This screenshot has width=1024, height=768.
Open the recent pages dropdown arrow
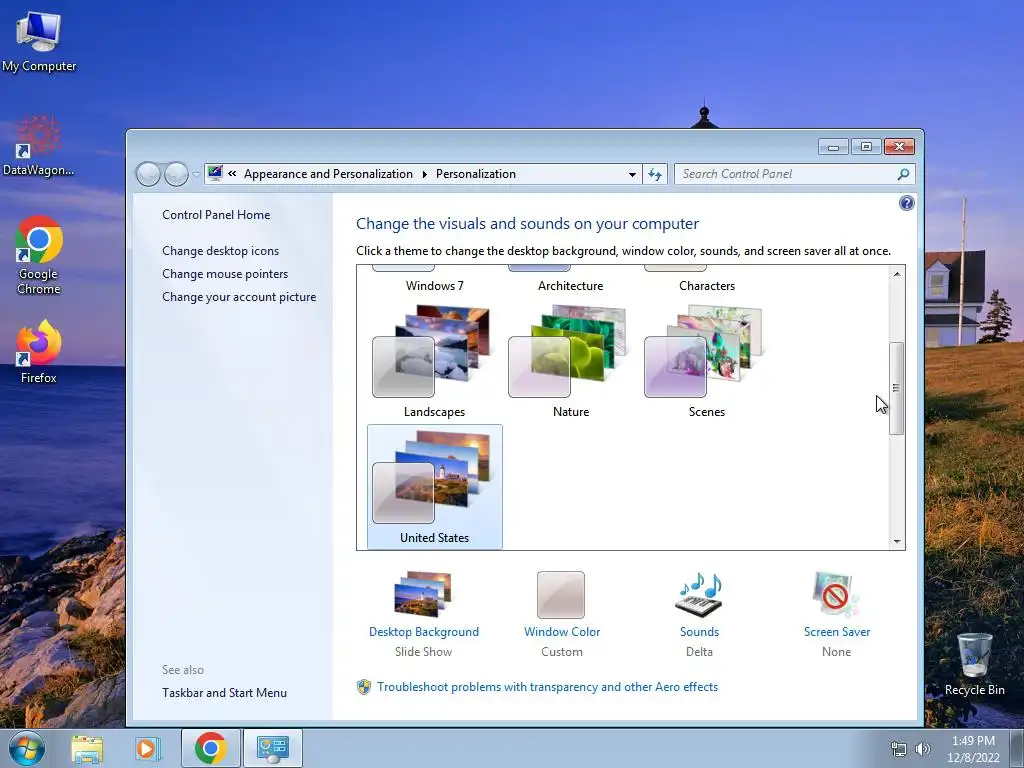pos(196,174)
